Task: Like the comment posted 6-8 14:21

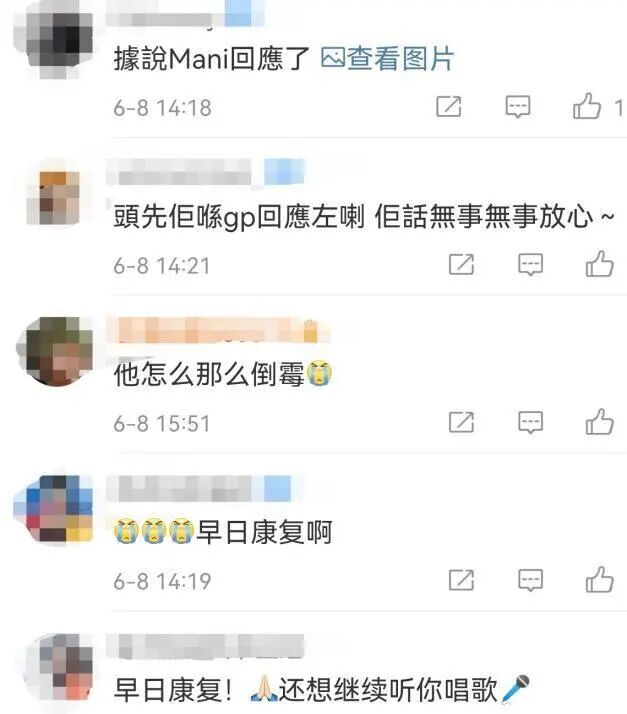Action: tap(600, 265)
